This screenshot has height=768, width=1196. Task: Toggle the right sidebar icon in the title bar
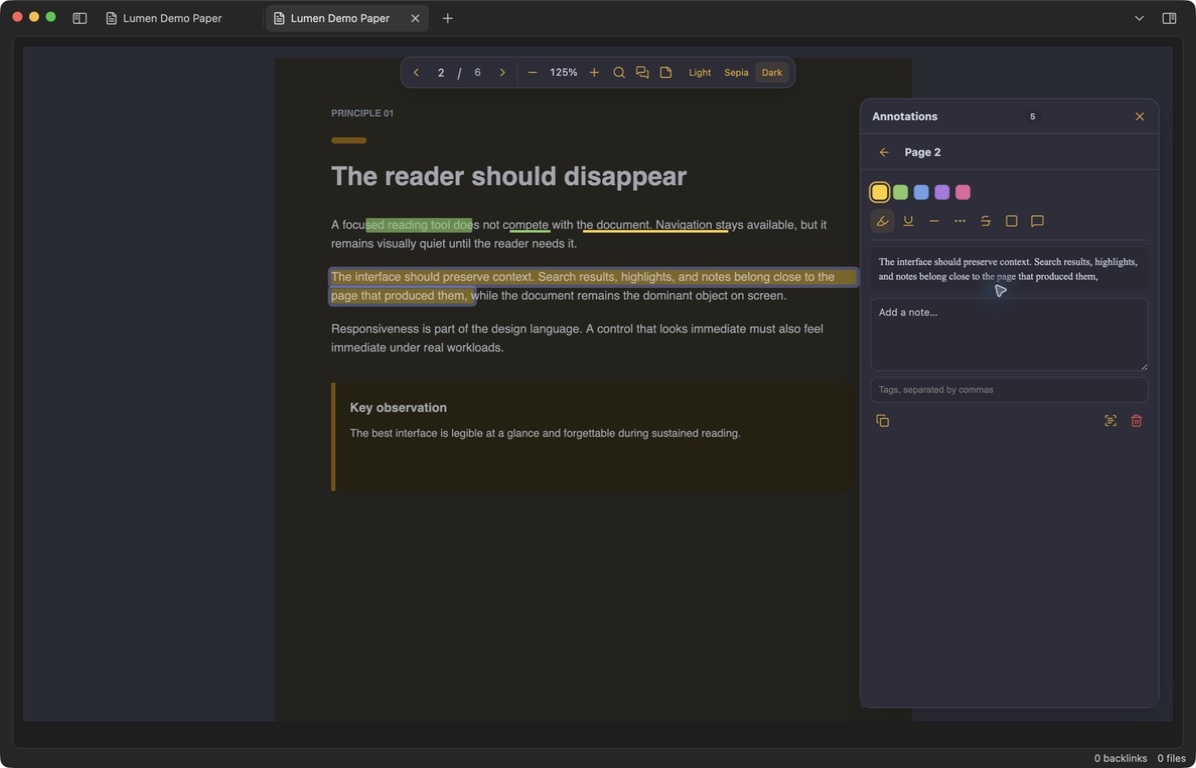point(1169,18)
